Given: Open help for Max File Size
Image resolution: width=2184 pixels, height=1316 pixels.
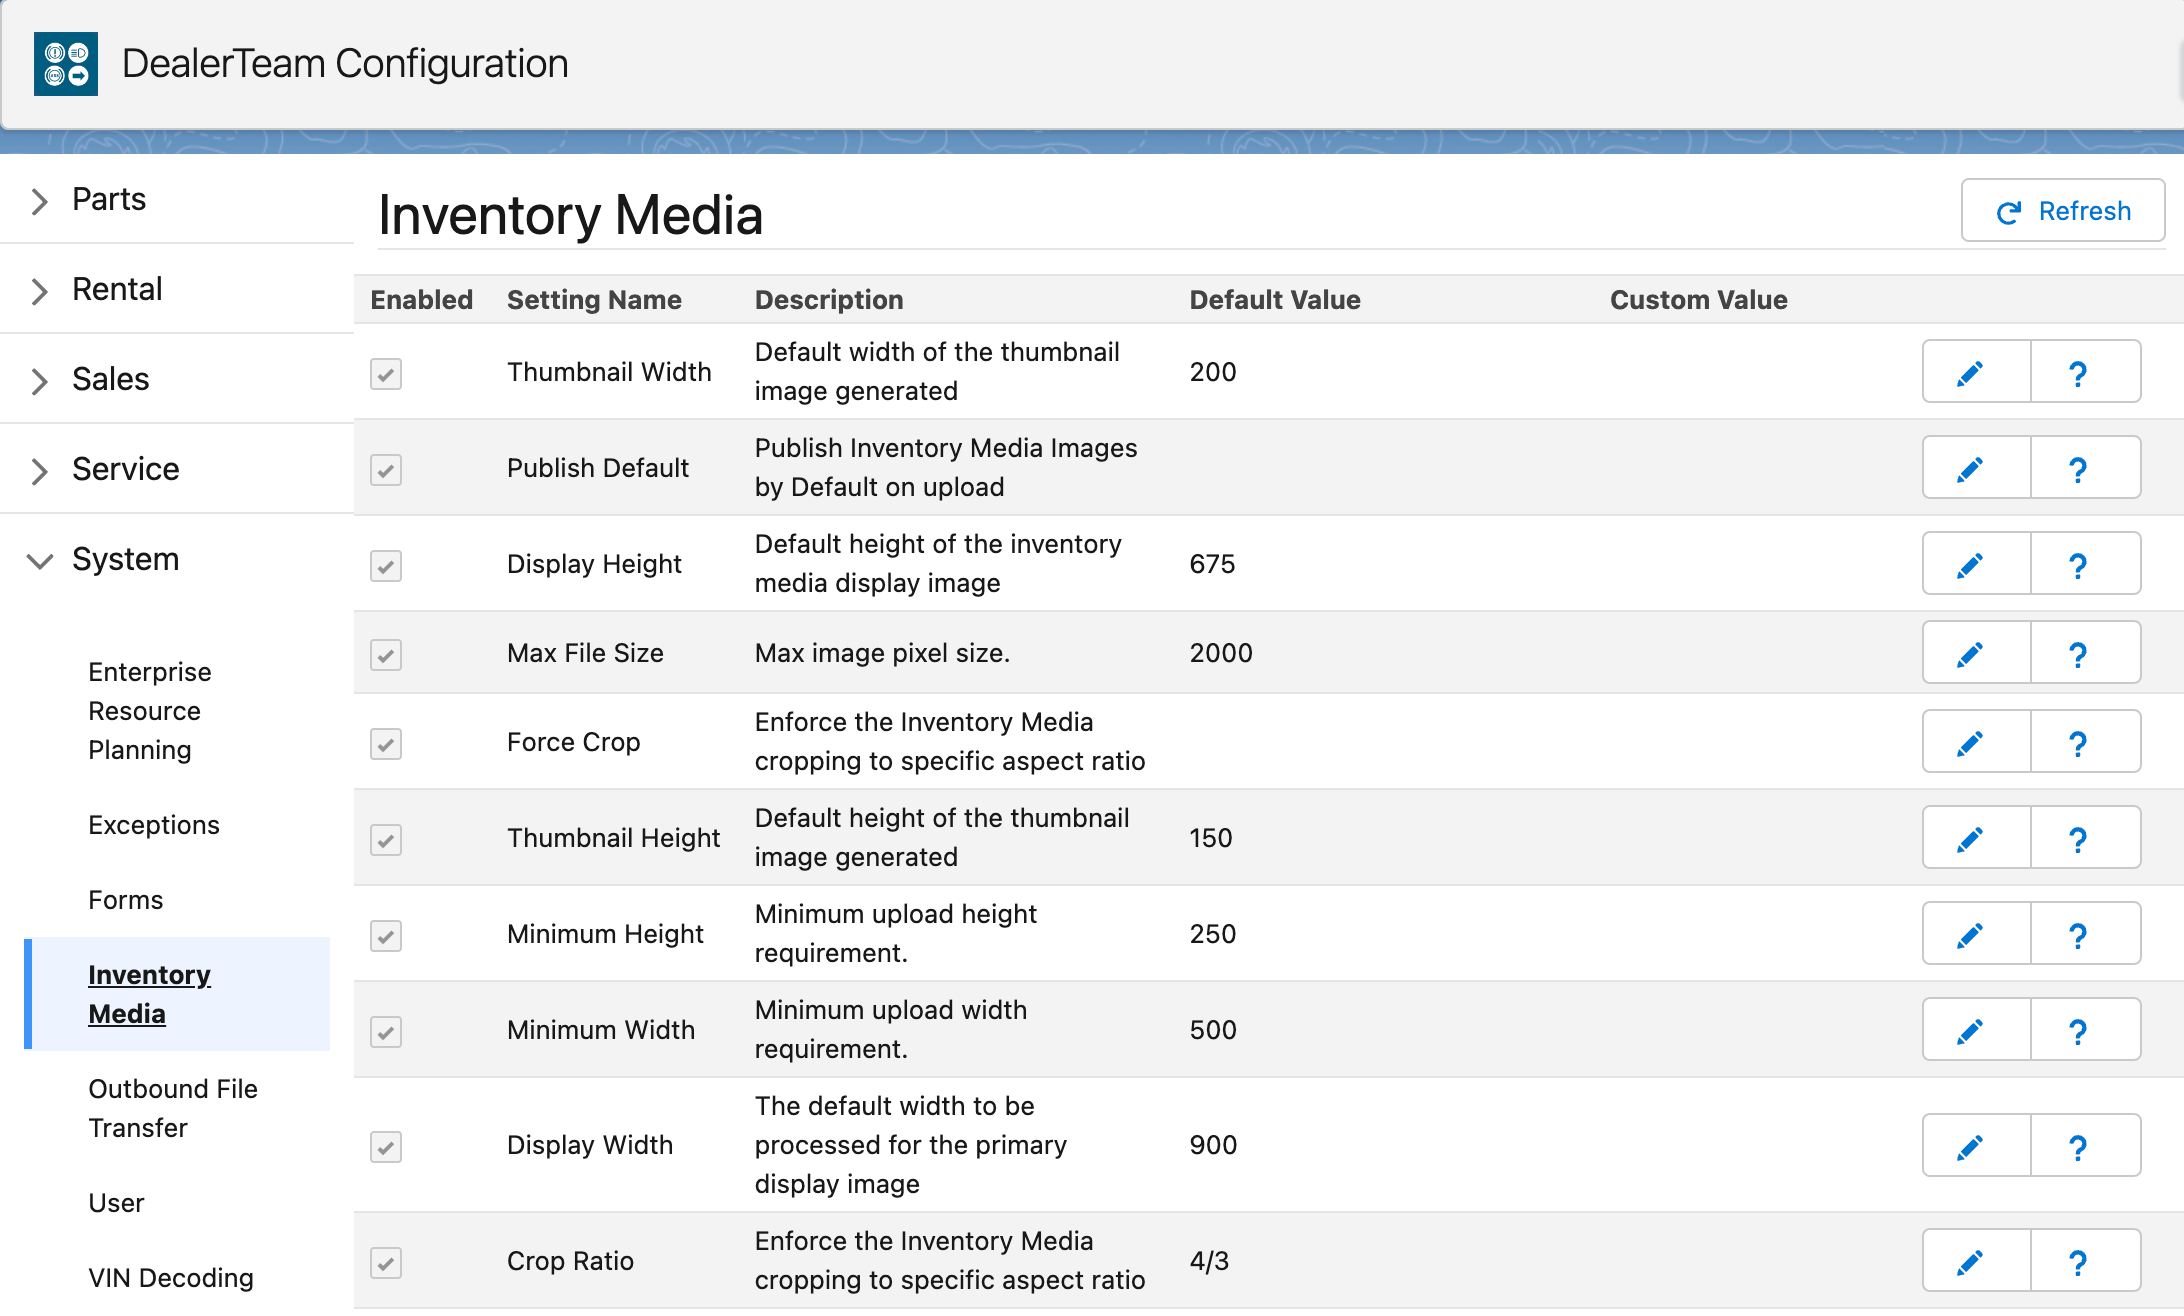Looking at the screenshot, I should point(2085,653).
